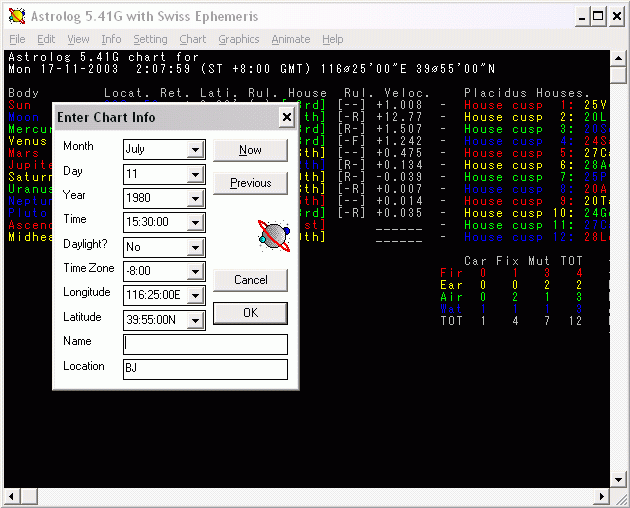Click the "Pluto" row label
Image resolution: width=630 pixels, height=508 pixels.
tap(28, 213)
